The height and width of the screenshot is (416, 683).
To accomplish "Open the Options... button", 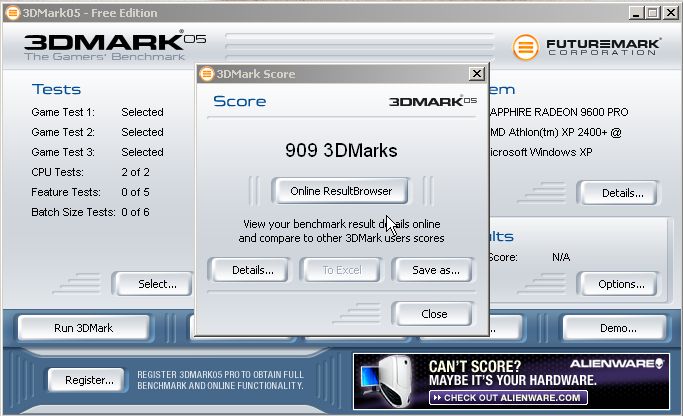I will point(618,284).
